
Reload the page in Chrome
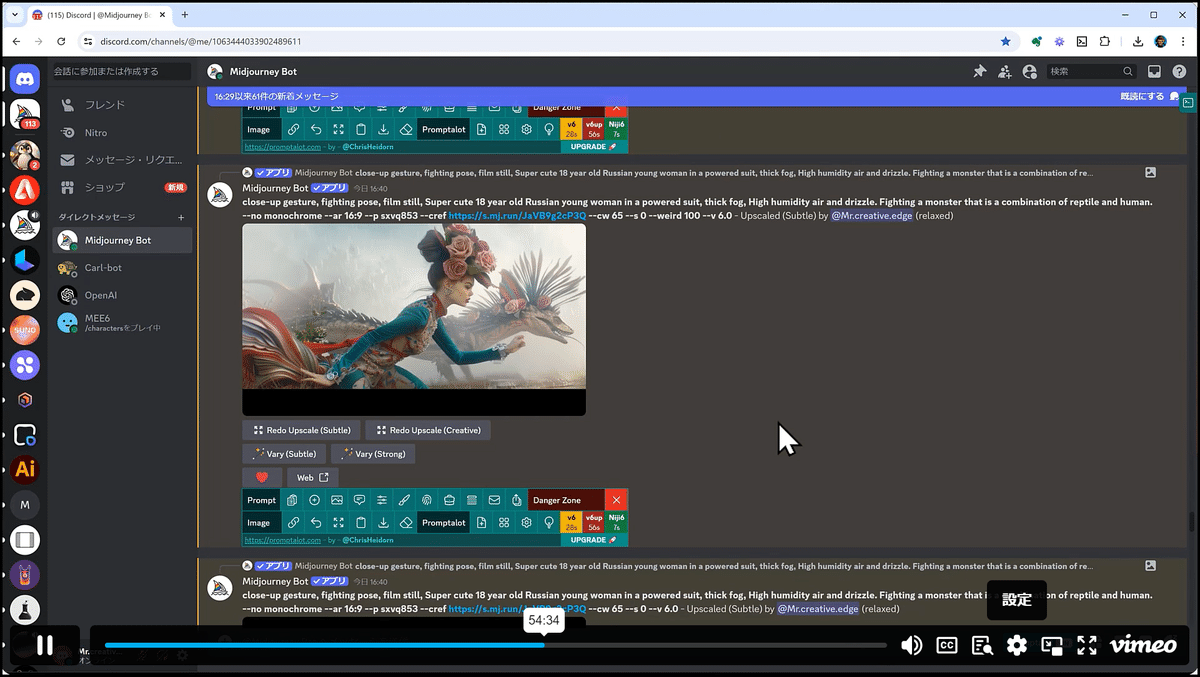click(61, 41)
